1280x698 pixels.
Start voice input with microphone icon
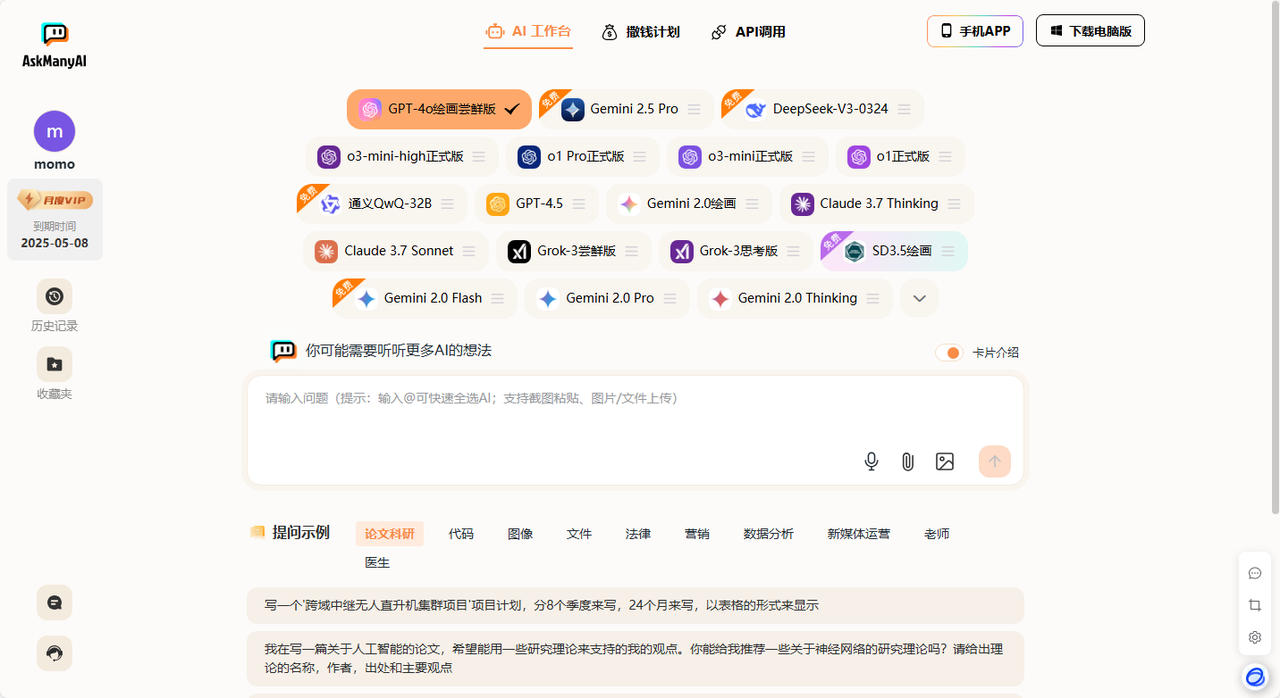pyautogui.click(x=871, y=461)
